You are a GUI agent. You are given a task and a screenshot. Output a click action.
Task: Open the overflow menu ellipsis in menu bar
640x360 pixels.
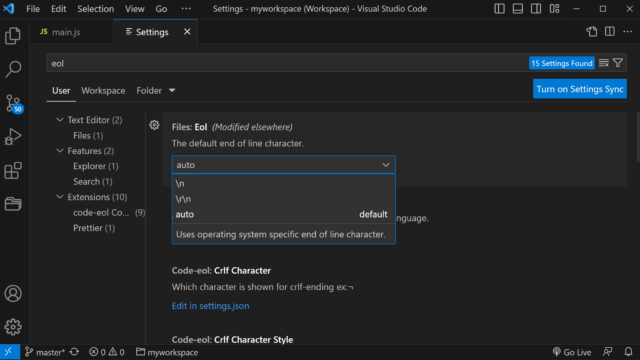point(186,9)
